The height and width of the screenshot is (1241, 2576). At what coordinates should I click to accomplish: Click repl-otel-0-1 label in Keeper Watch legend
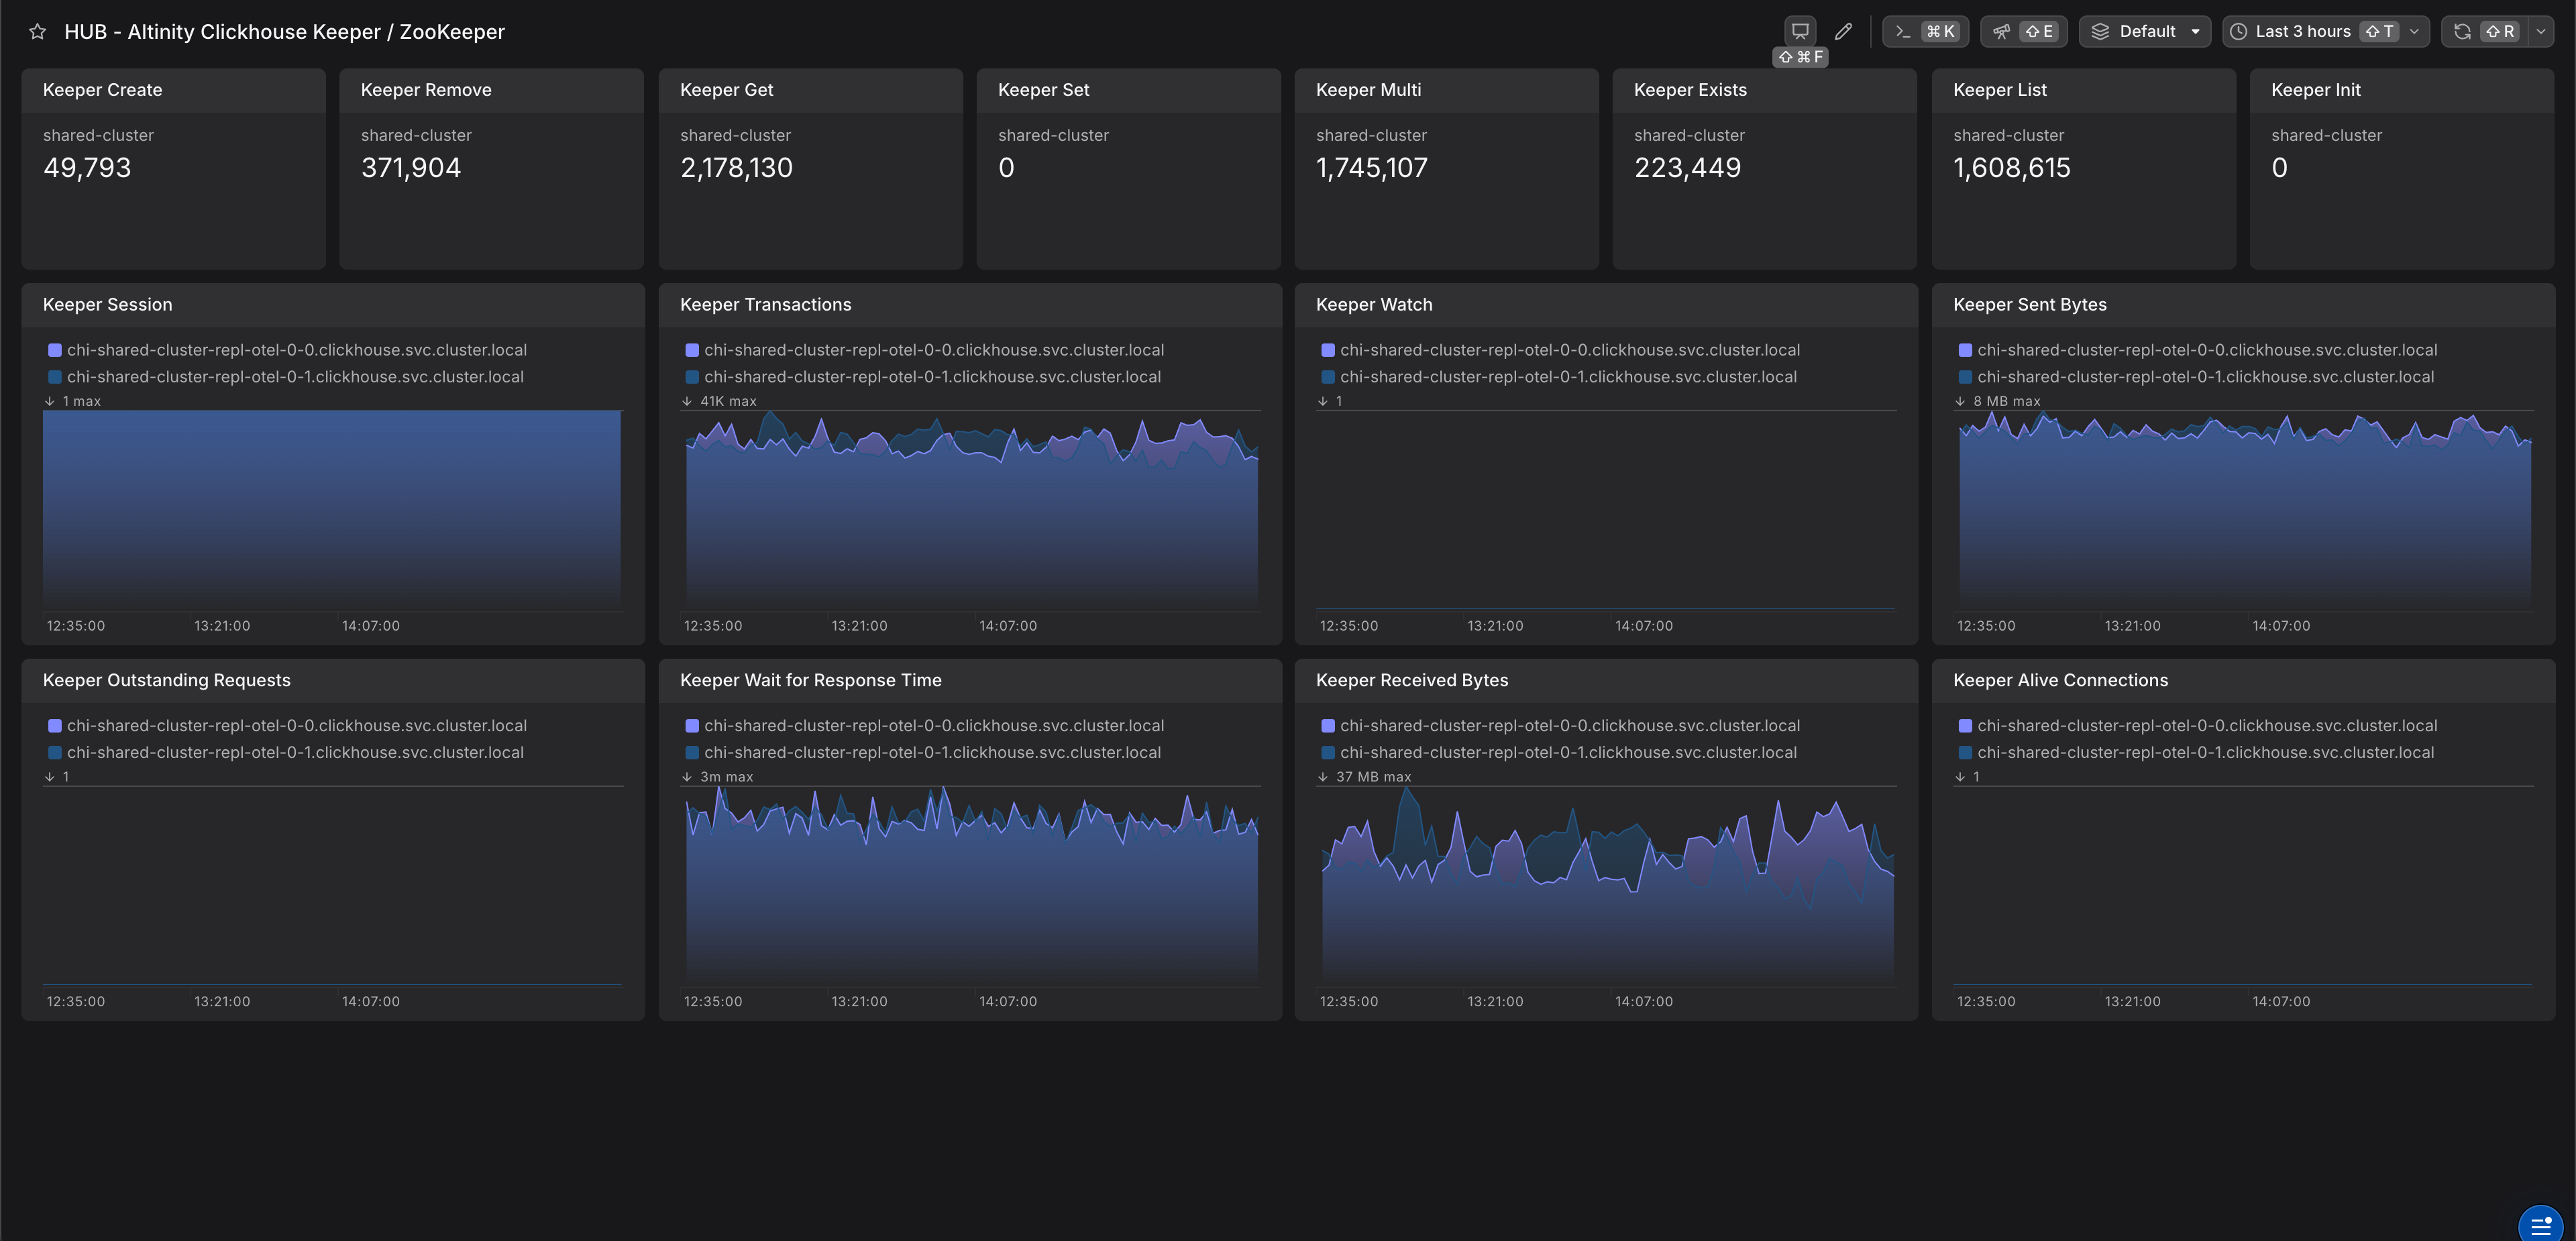click(x=1568, y=377)
